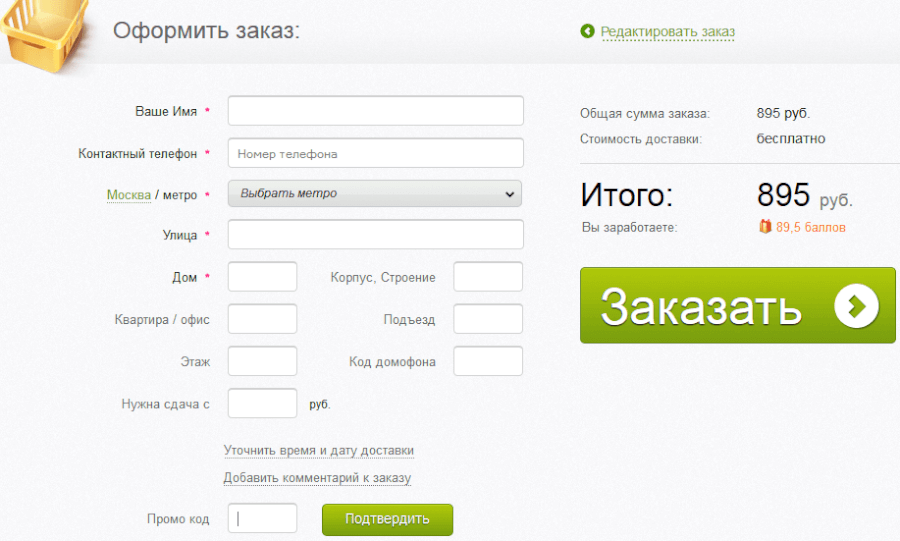Focus the Этаж input box
Viewport: 900px width, 541px height.
pyautogui.click(x=262, y=361)
